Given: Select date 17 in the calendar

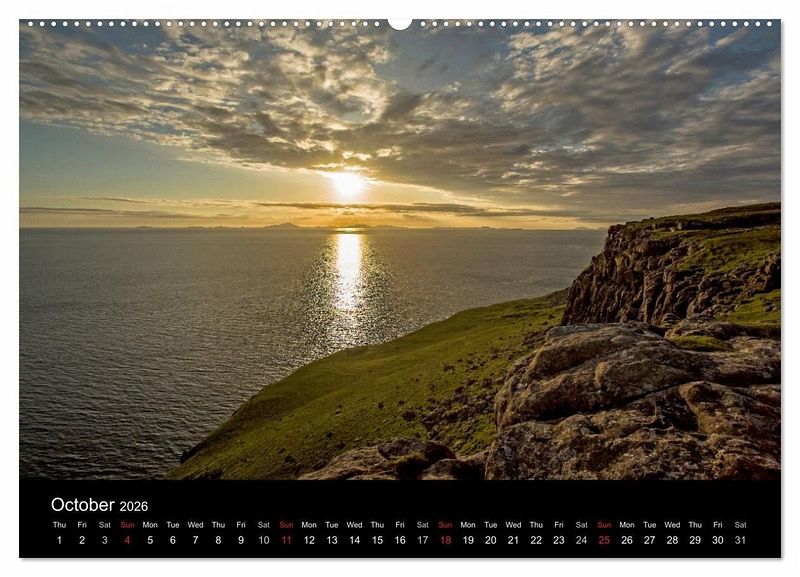Looking at the screenshot, I should (422, 540).
